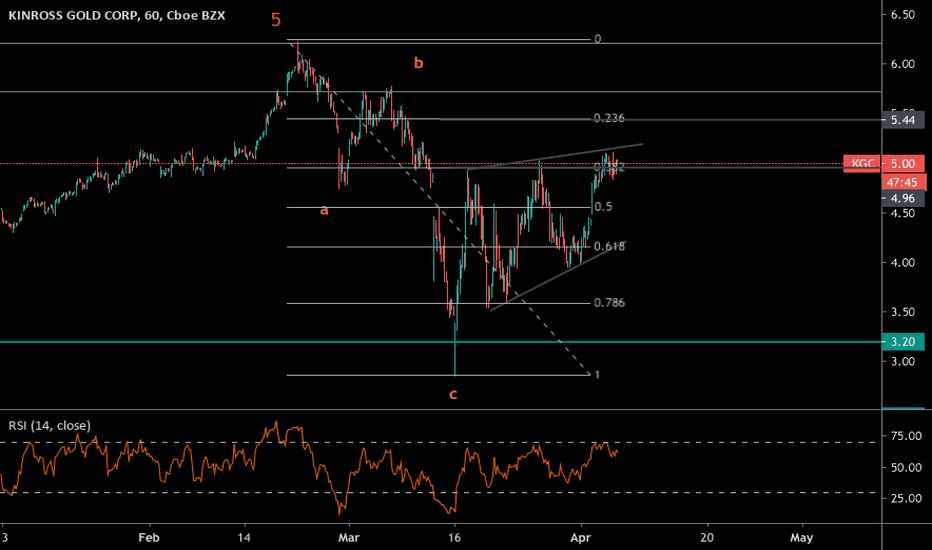Click the 3.50 price scale value
The height and width of the screenshot is (550, 932).
click(x=903, y=312)
